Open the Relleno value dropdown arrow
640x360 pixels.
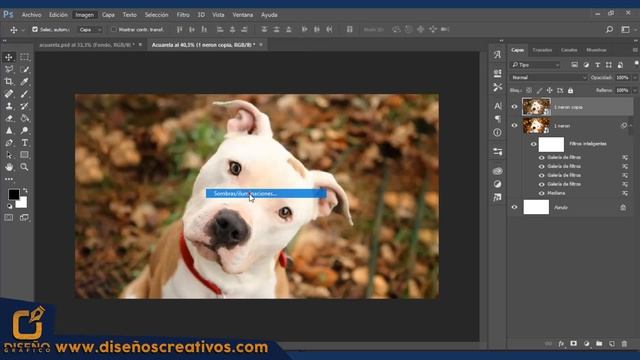point(635,90)
